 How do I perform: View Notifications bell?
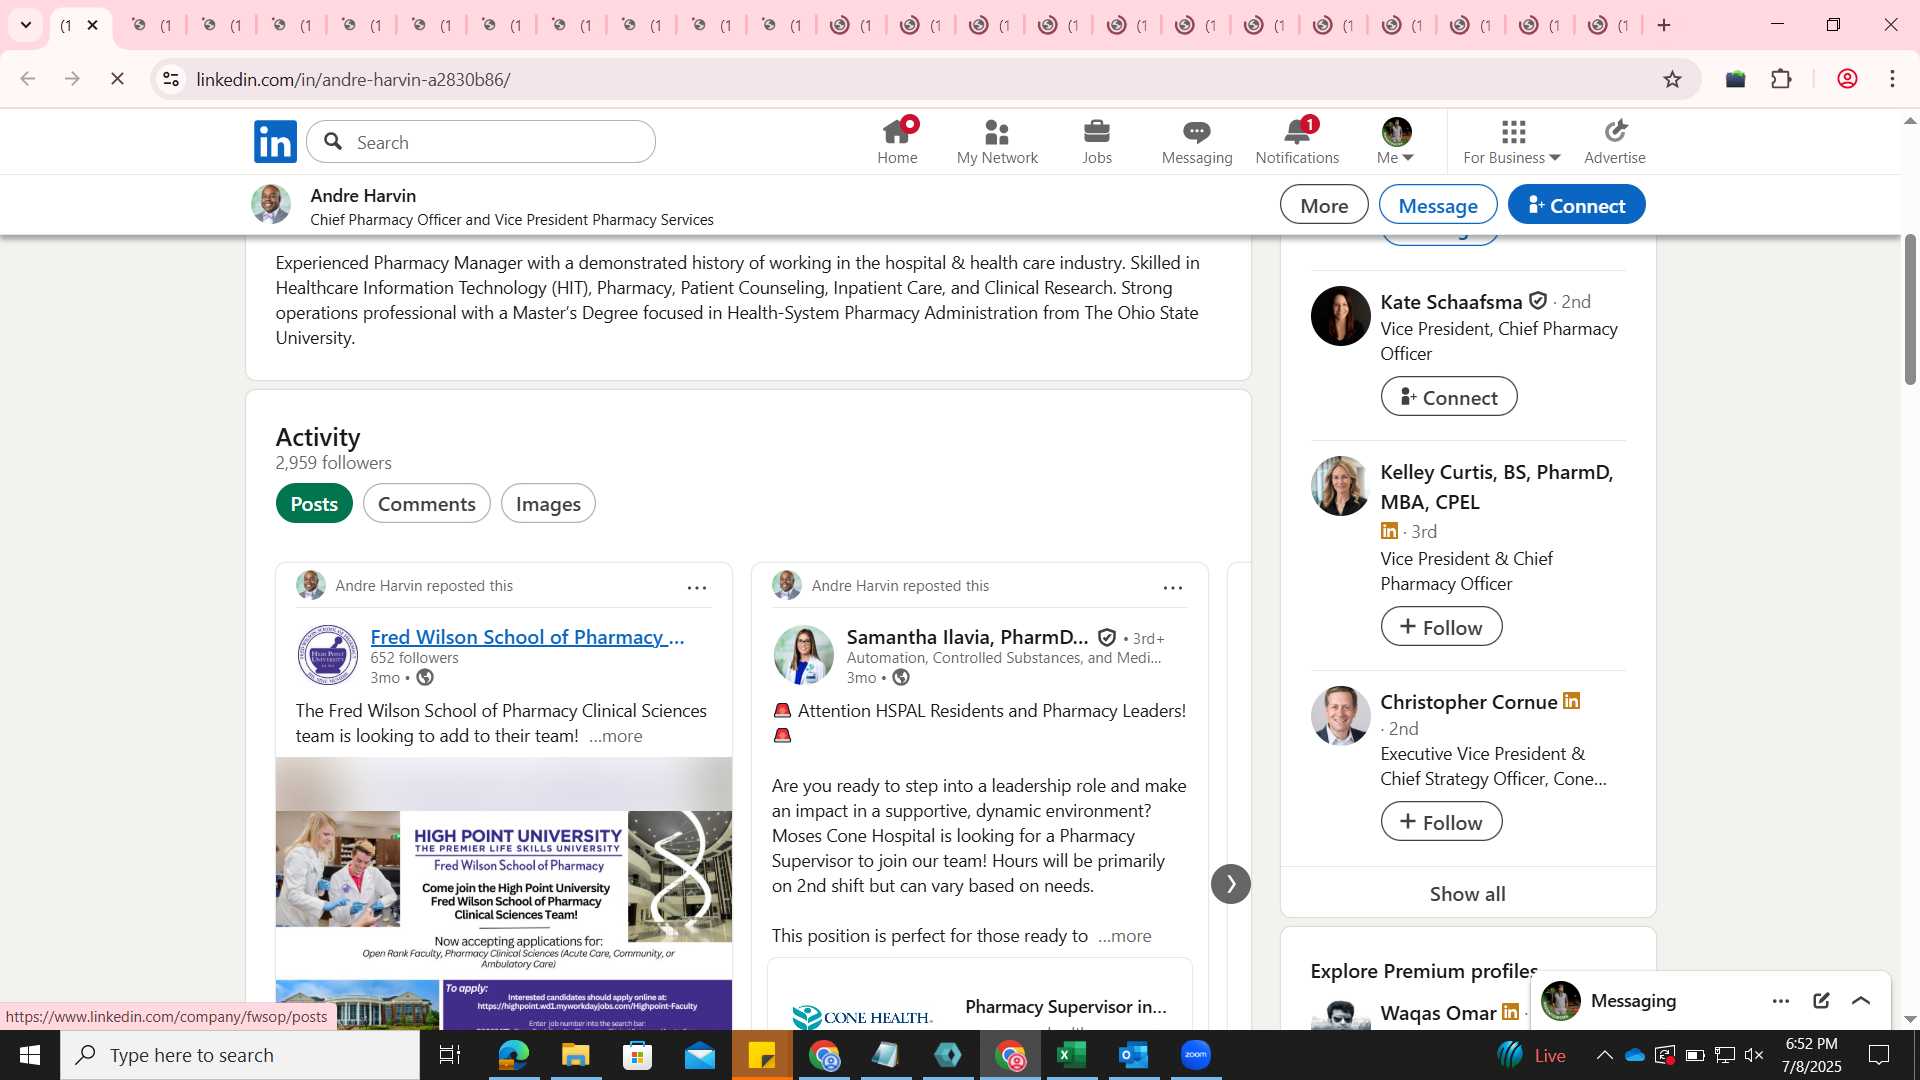tap(1297, 141)
